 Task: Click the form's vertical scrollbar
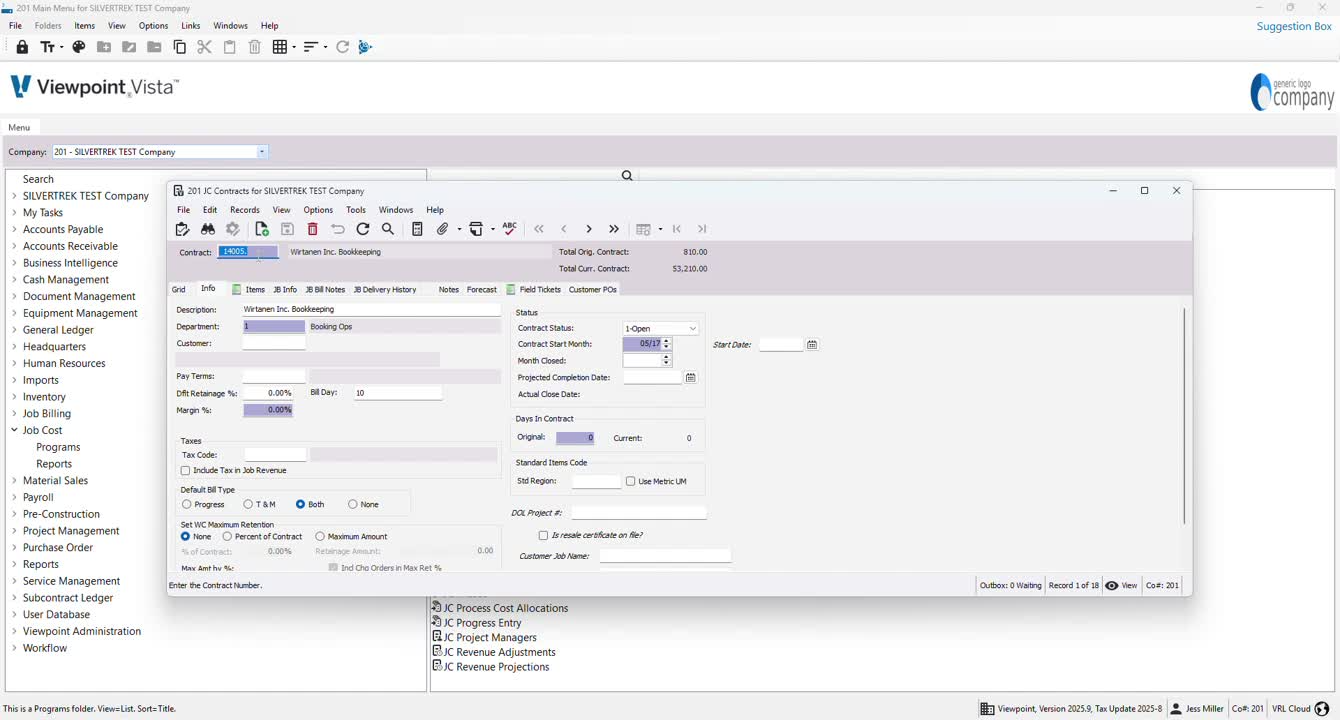pos(1185,415)
